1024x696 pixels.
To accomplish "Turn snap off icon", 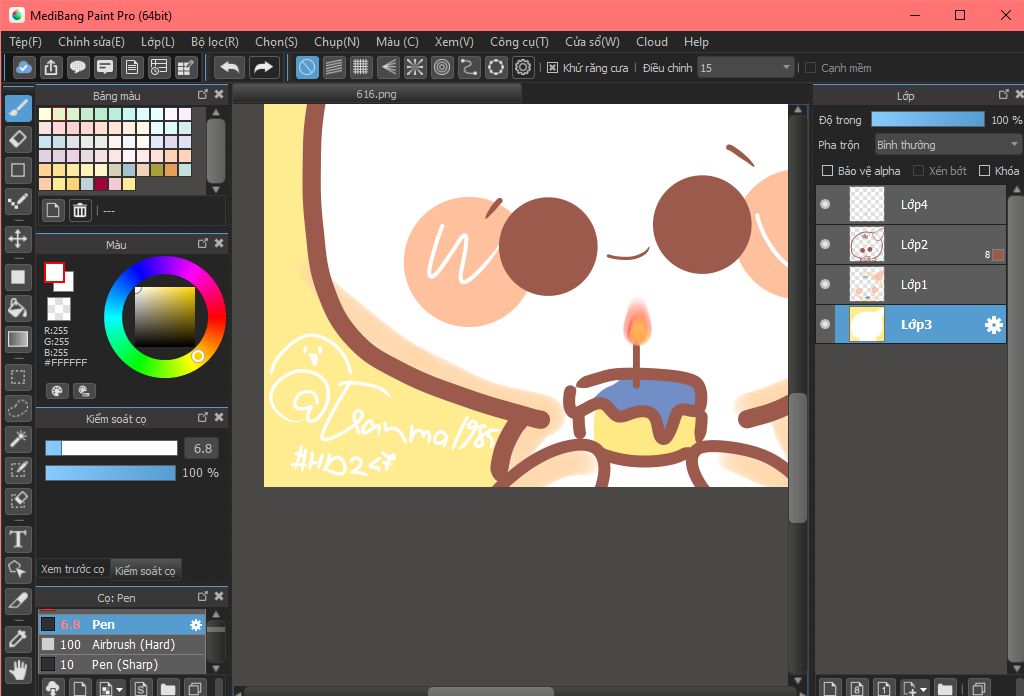I will [x=307, y=67].
